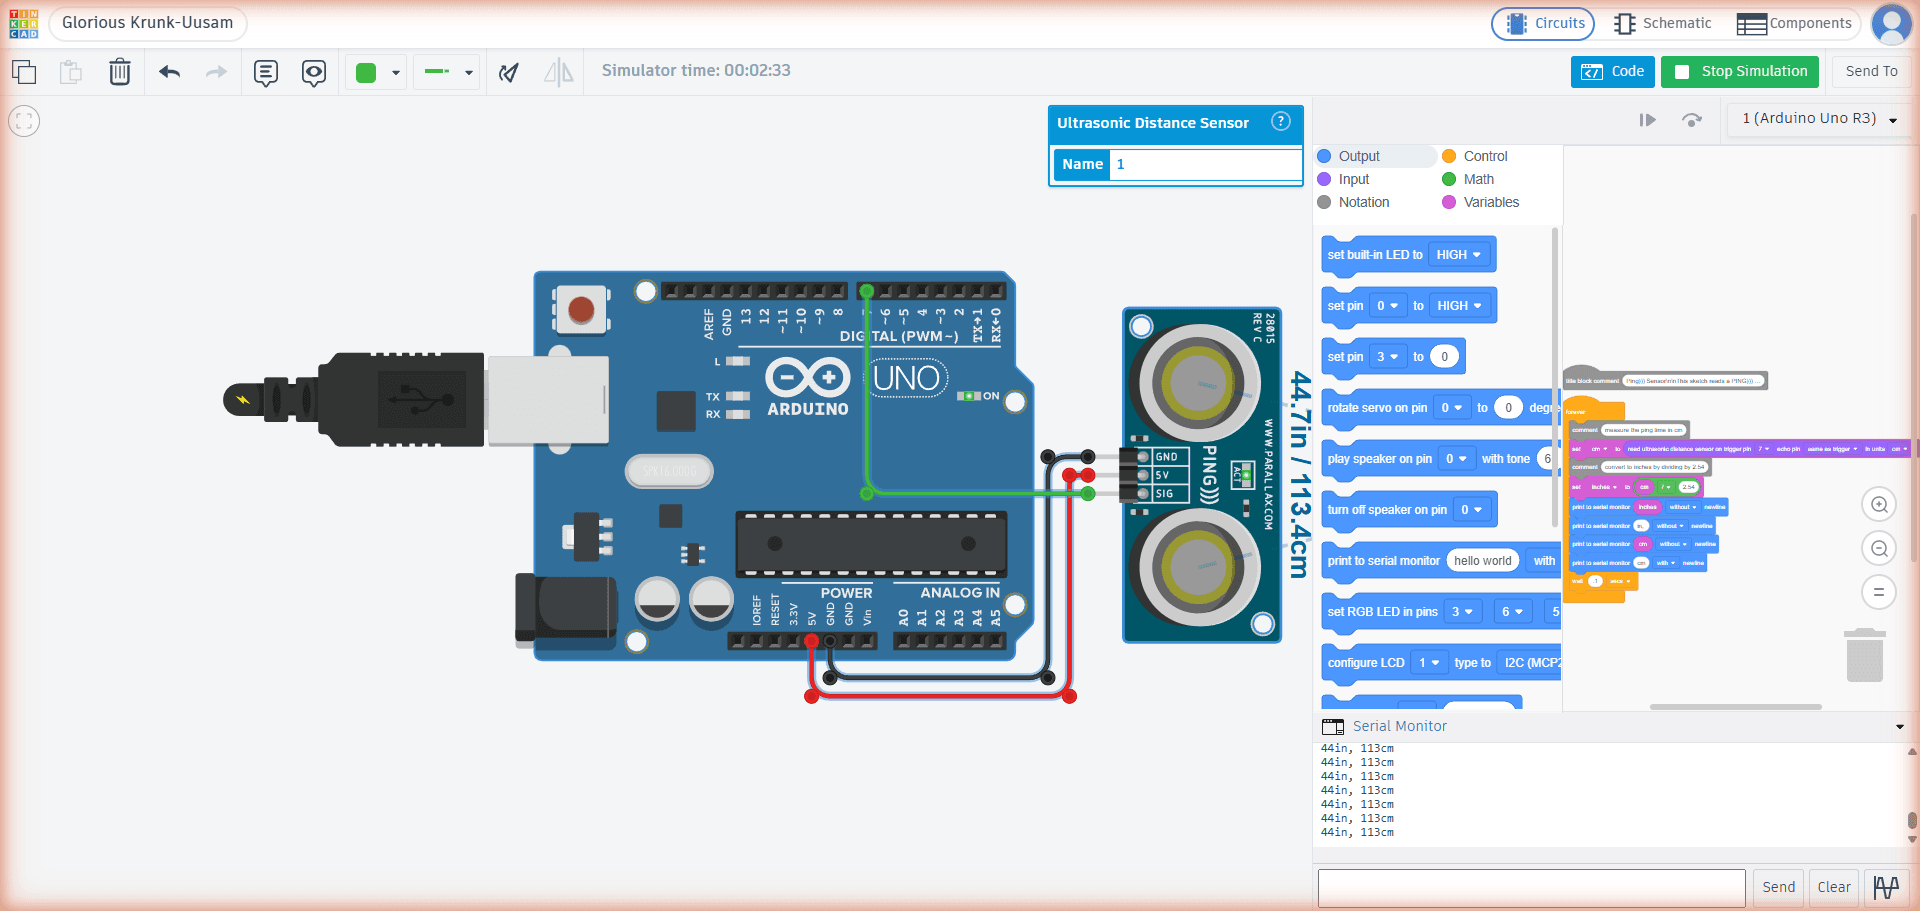
Task: Open HIGH dropdown in built-in LED block
Action: point(1458,255)
